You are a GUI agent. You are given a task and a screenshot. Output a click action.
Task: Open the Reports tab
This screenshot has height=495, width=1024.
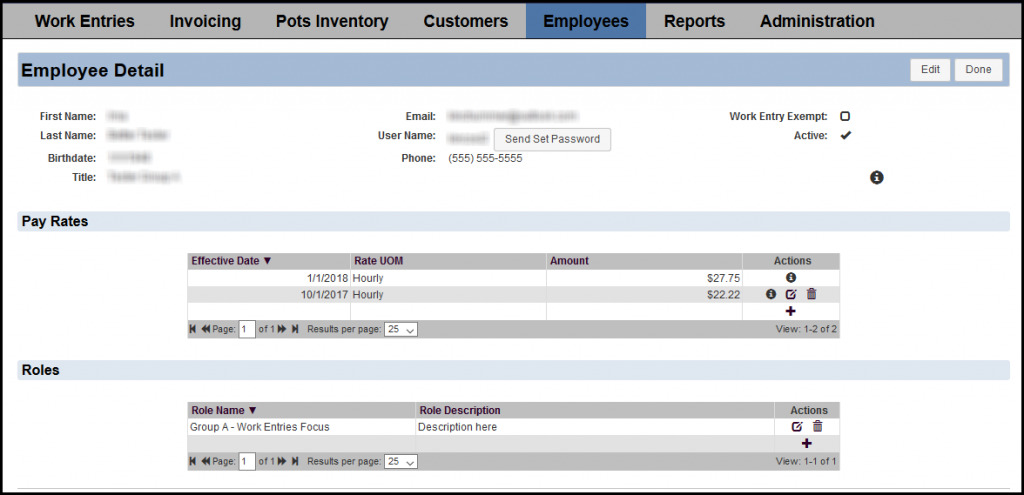coord(694,21)
